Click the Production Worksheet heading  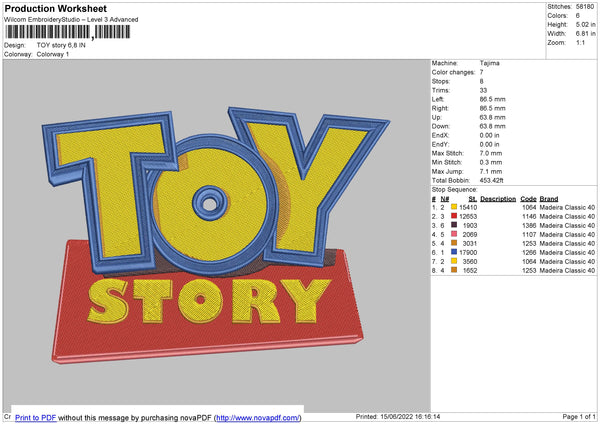(x=55, y=8)
